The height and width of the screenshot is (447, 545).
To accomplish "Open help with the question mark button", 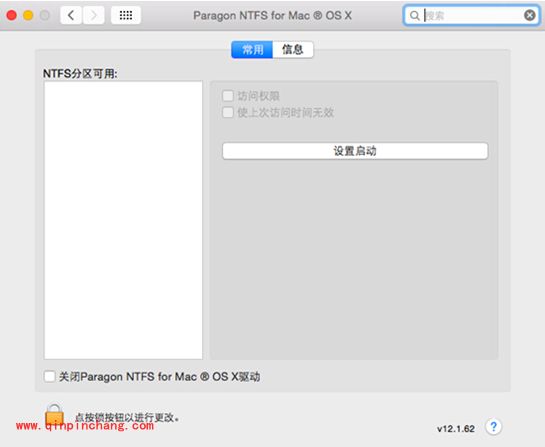I will (x=494, y=426).
